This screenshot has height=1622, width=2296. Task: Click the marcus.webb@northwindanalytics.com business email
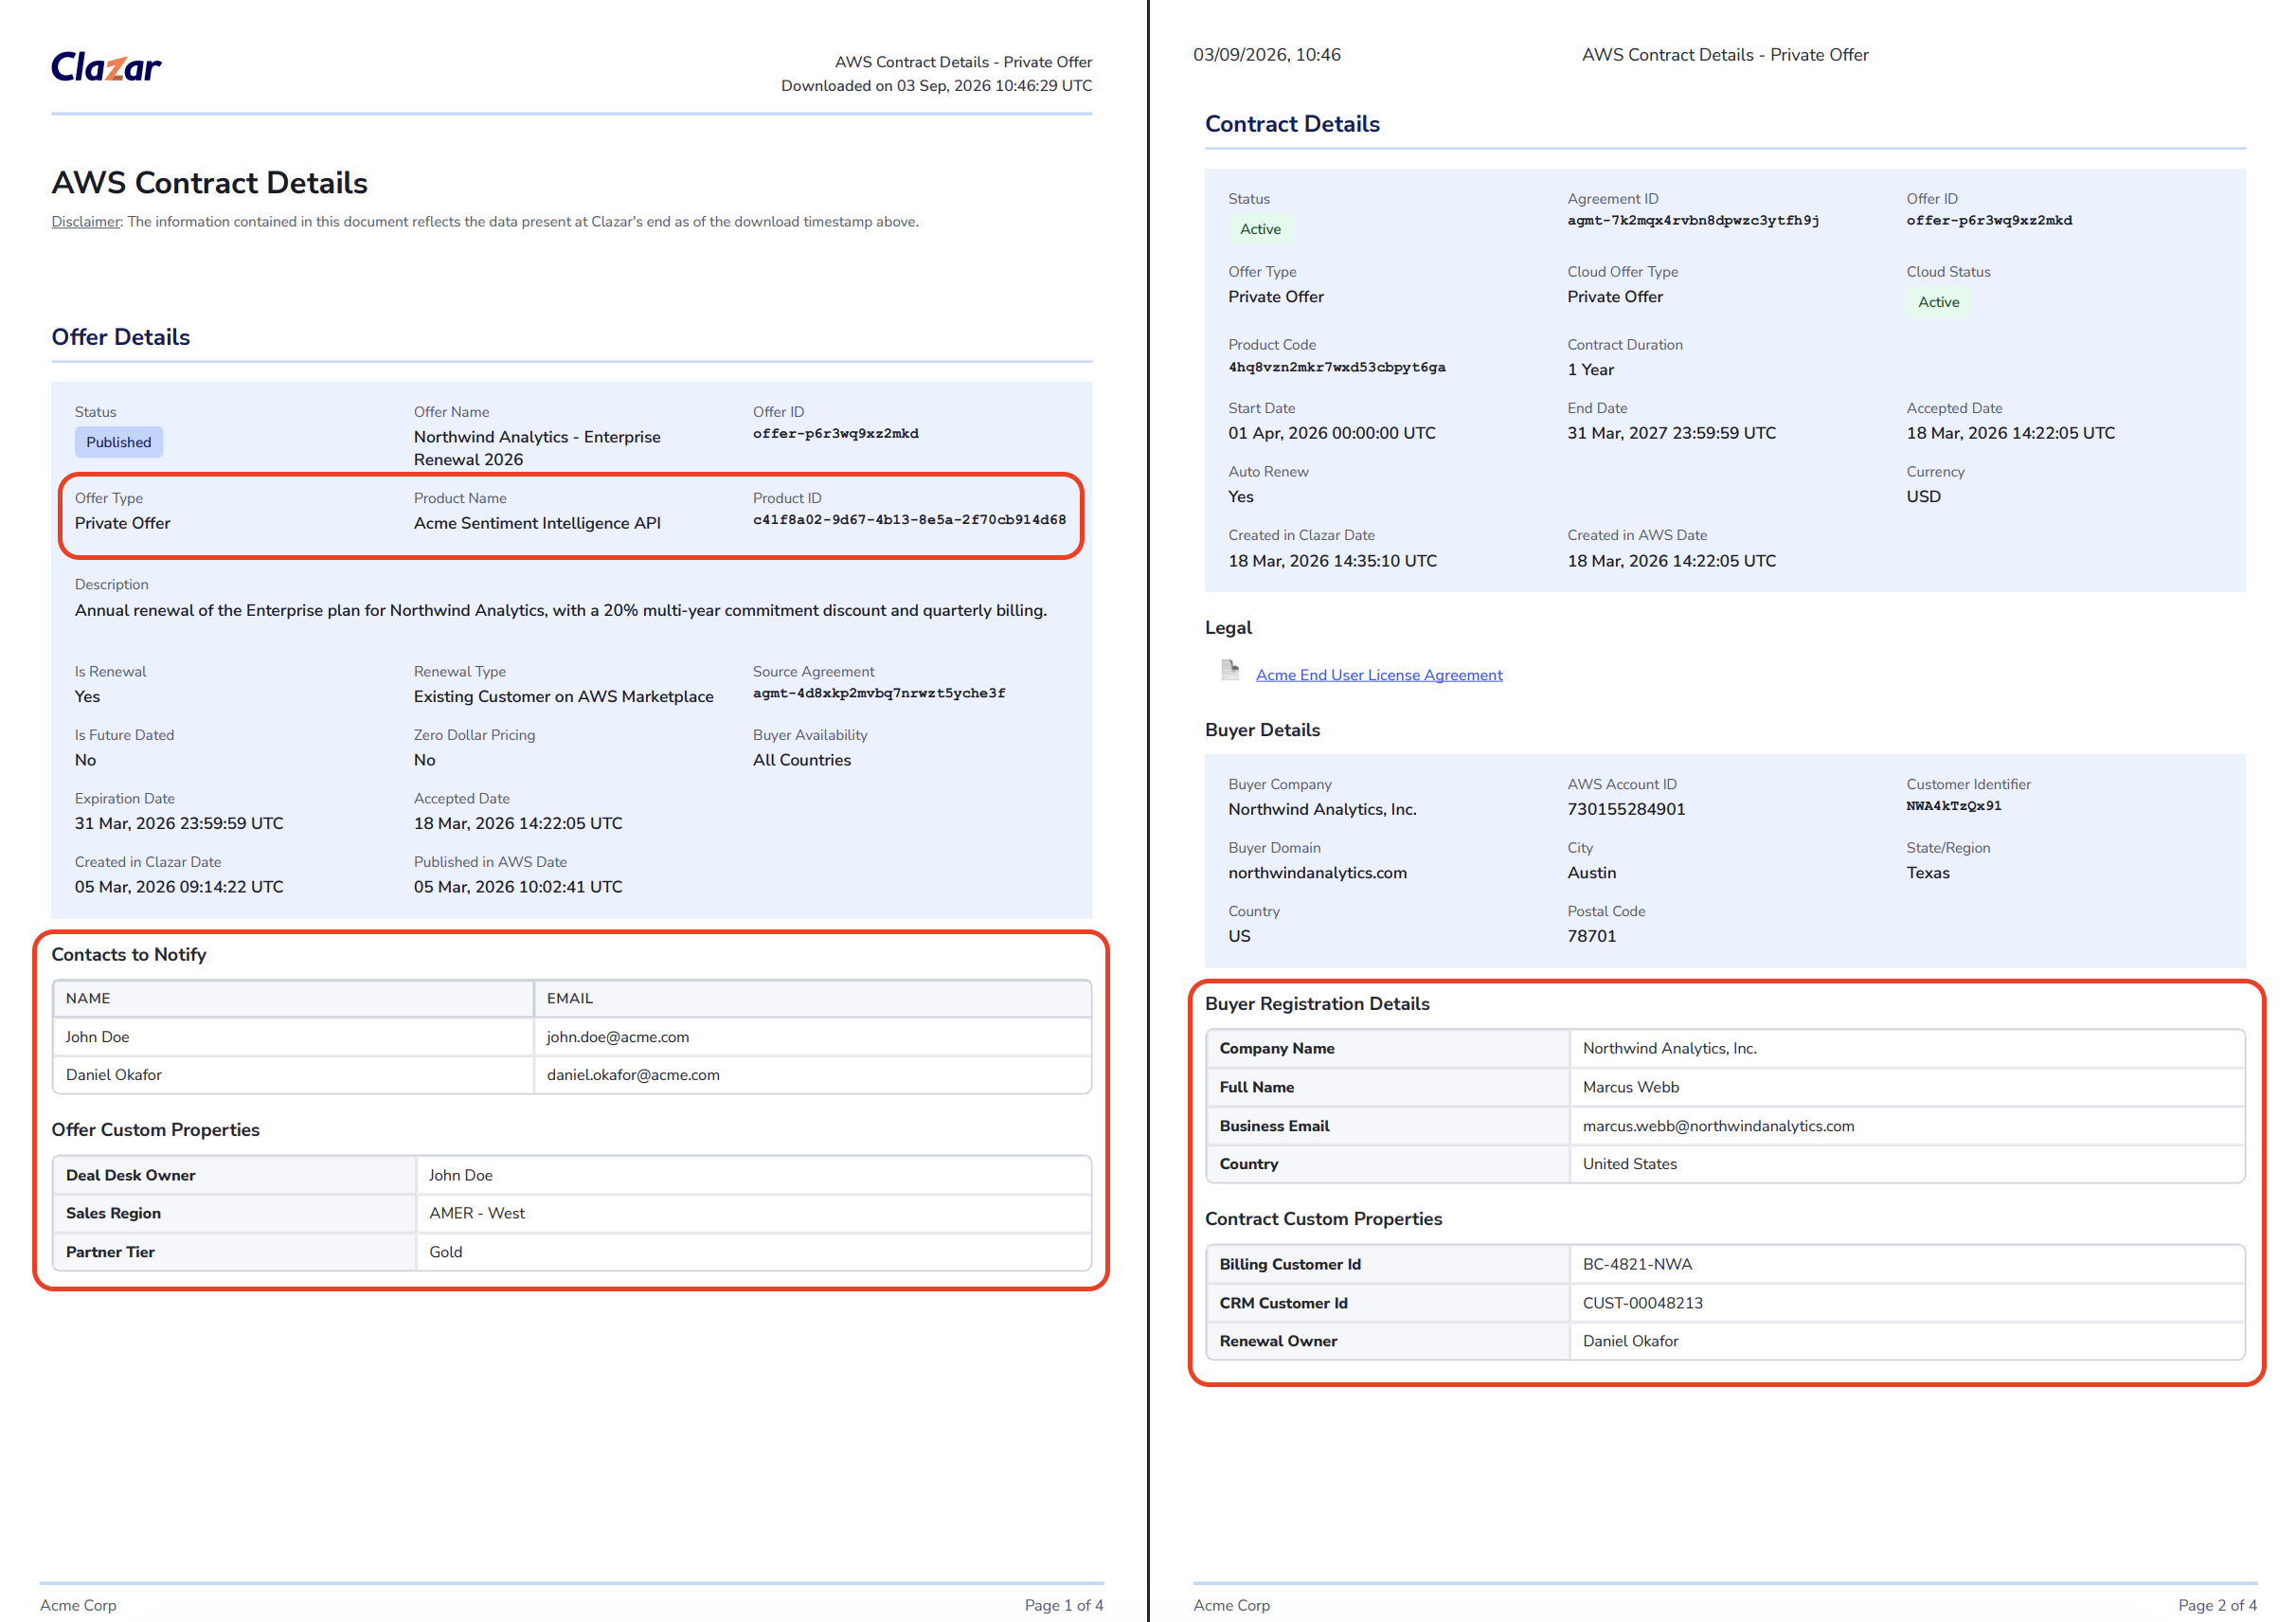[x=1717, y=1126]
